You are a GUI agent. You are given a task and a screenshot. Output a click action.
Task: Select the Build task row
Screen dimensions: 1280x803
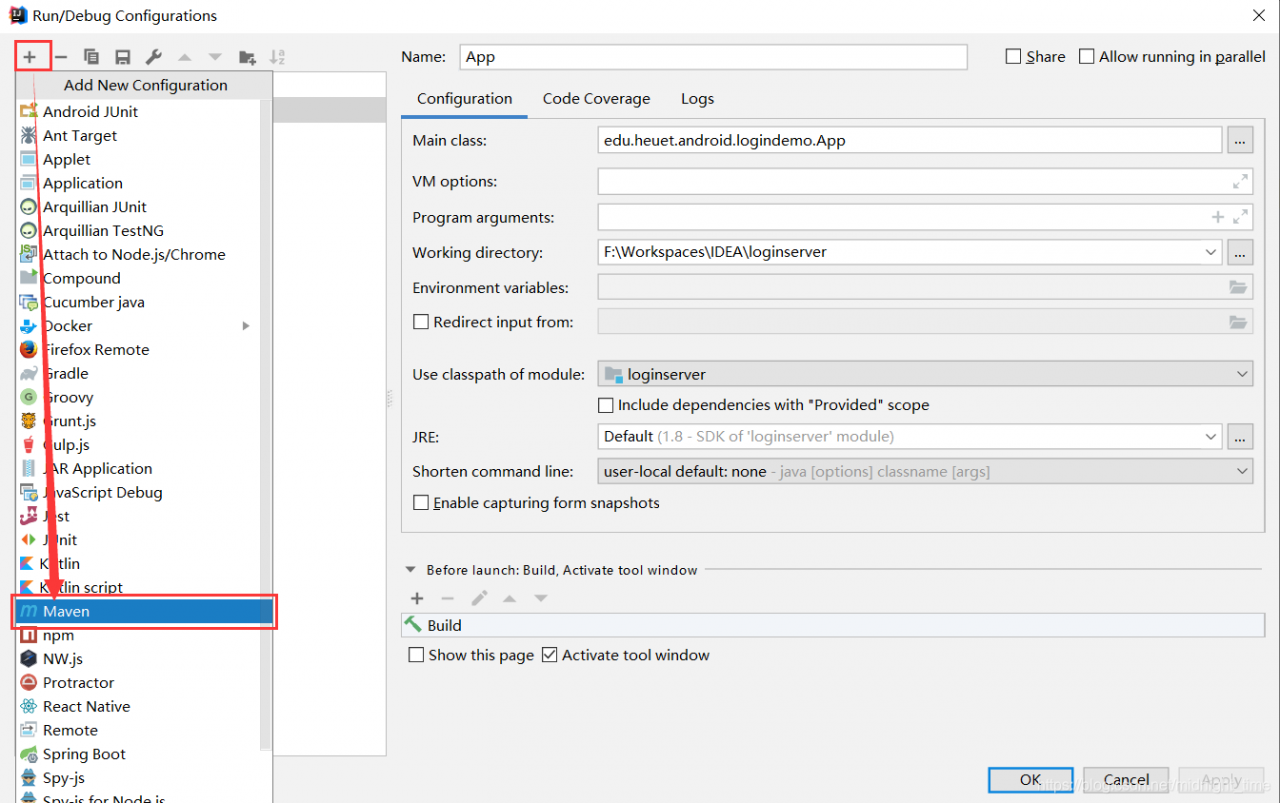833,625
